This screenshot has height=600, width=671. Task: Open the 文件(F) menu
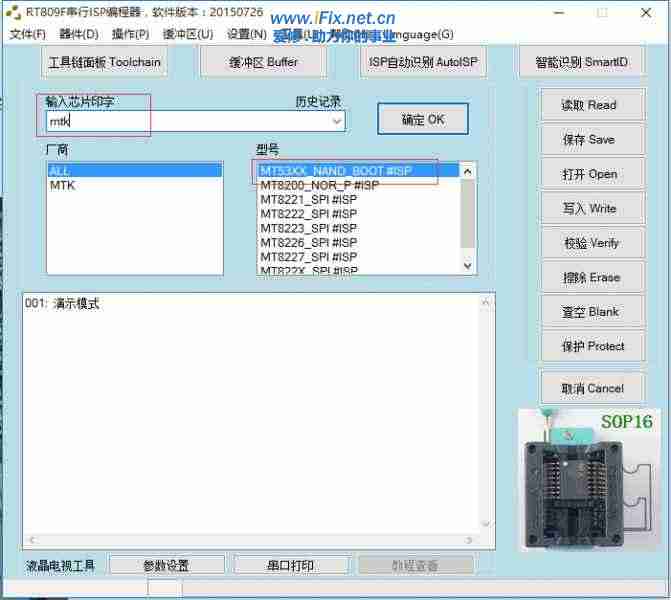tap(28, 34)
